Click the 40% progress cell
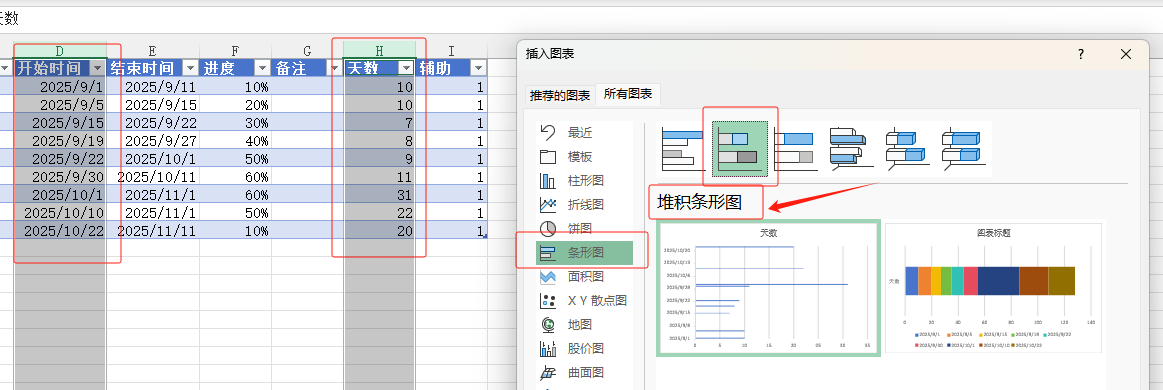The image size is (1163, 390). pyautogui.click(x=235, y=140)
